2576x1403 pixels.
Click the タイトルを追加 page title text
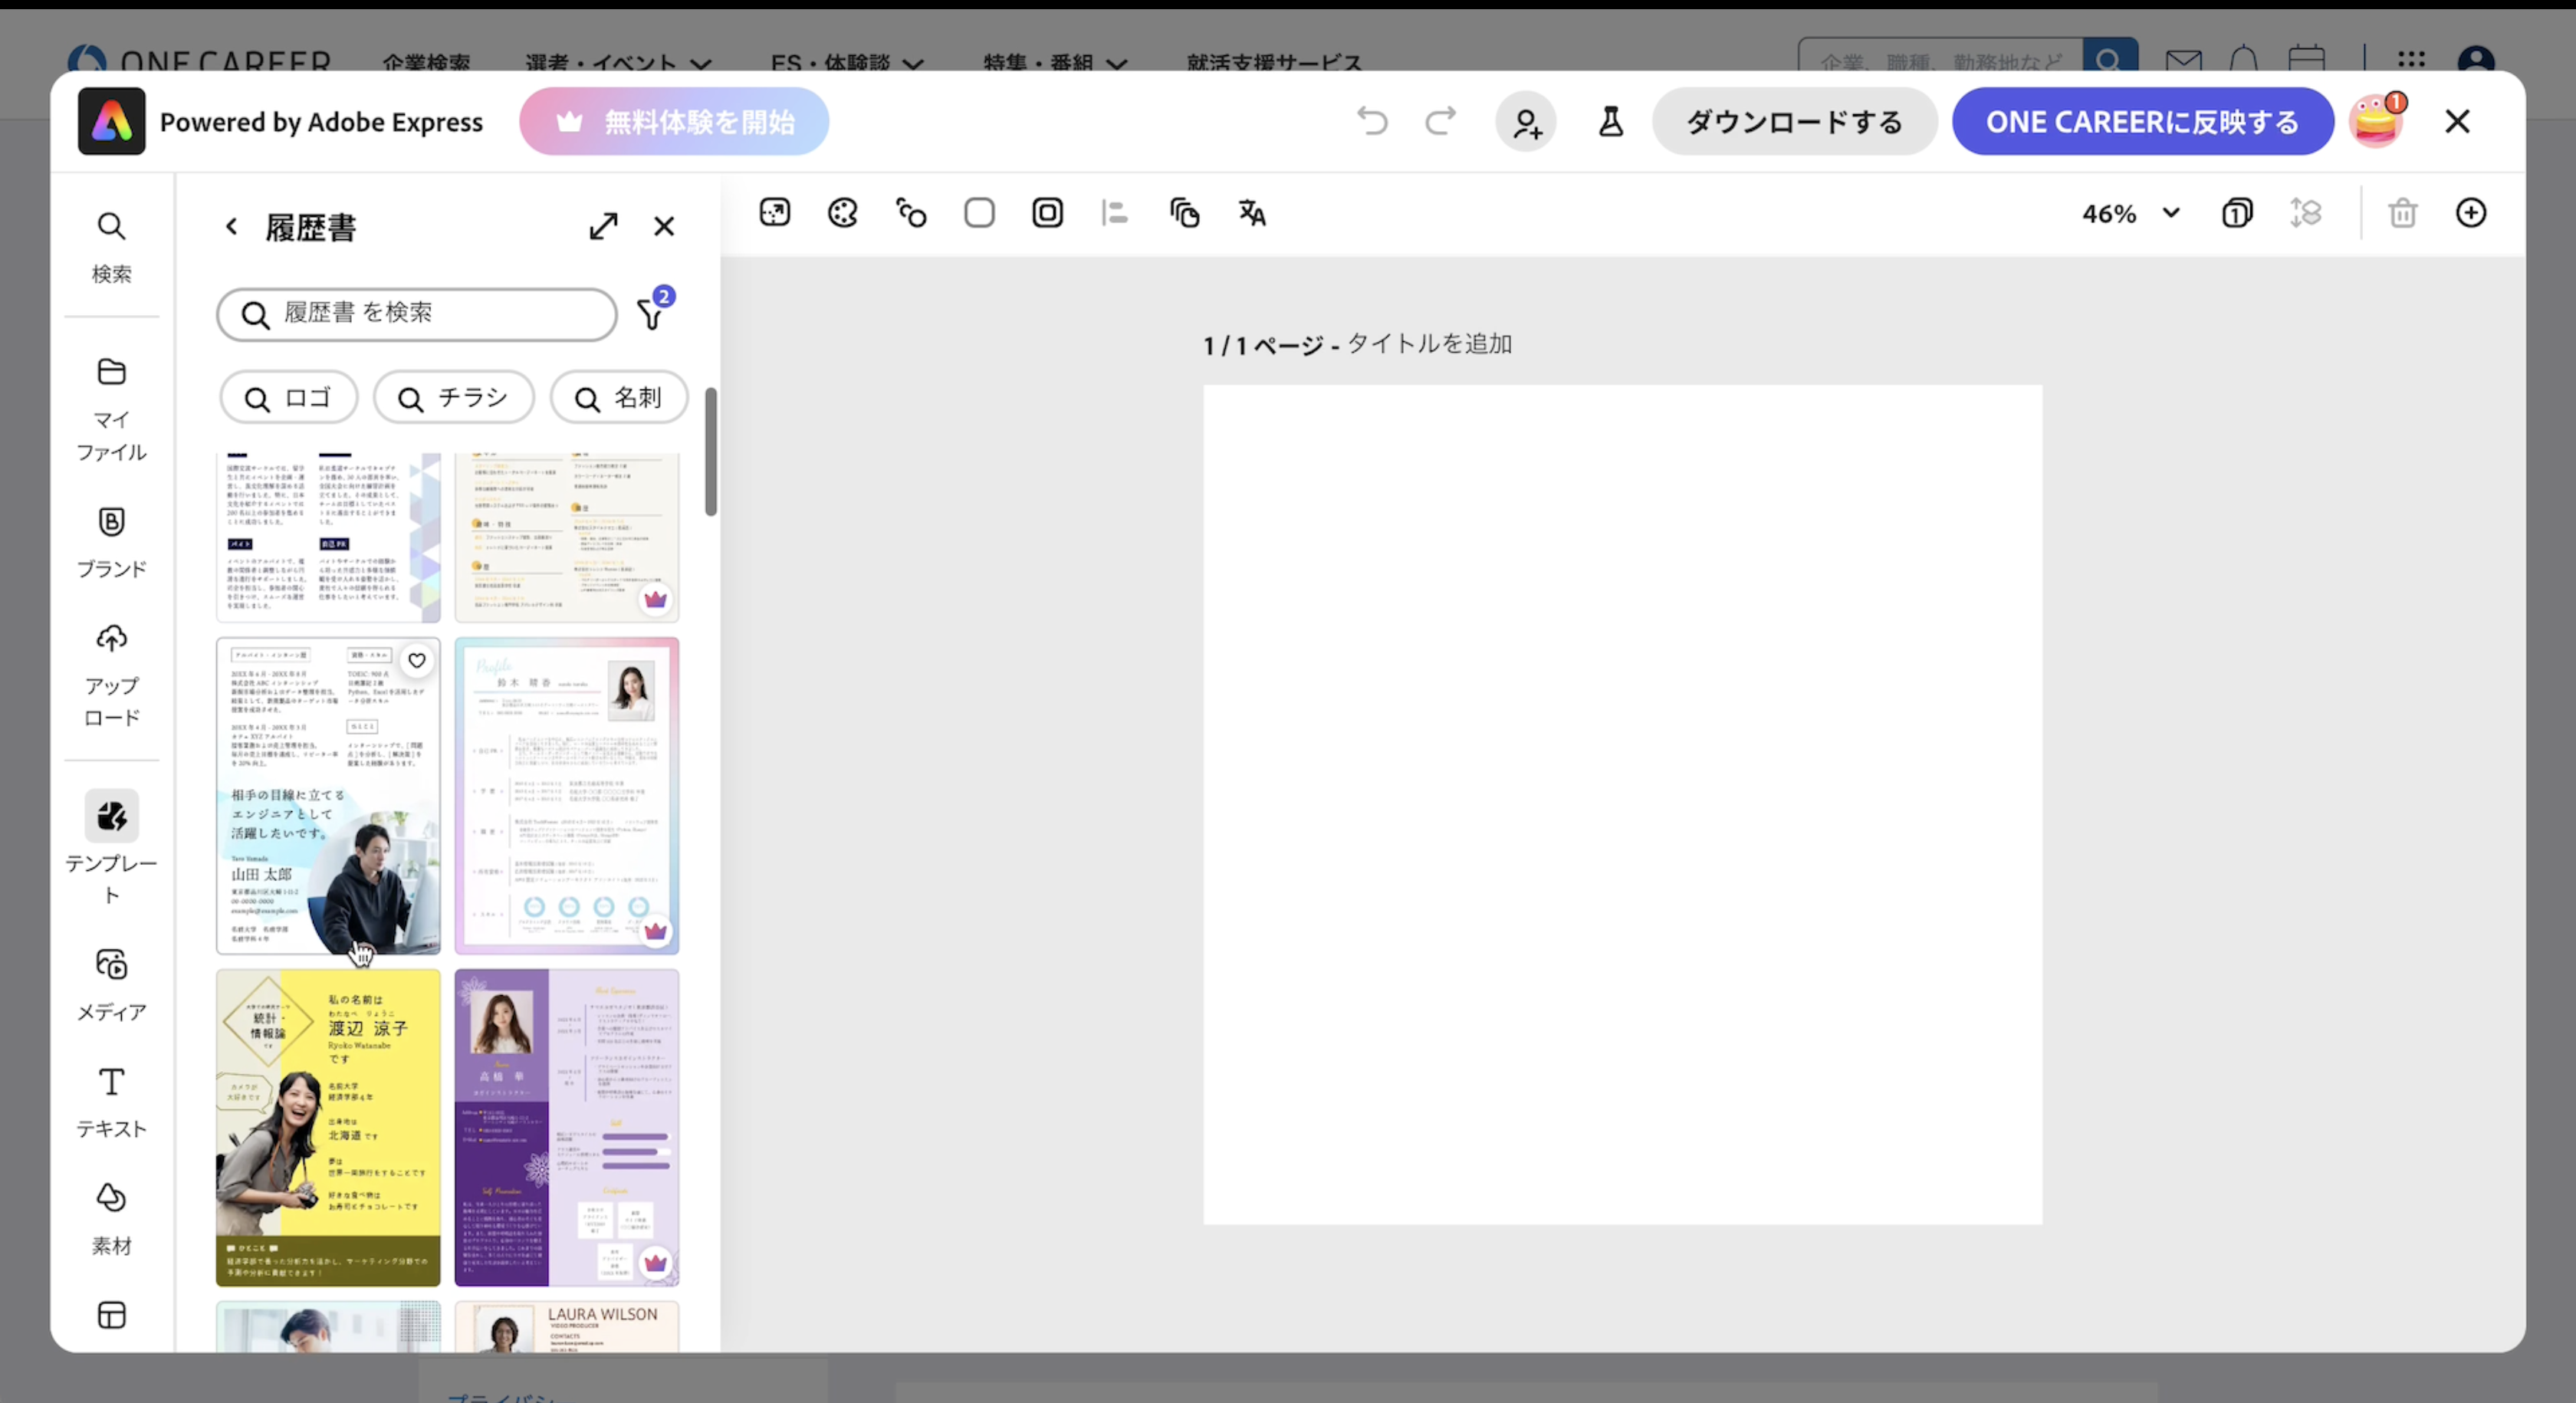pyautogui.click(x=1429, y=344)
